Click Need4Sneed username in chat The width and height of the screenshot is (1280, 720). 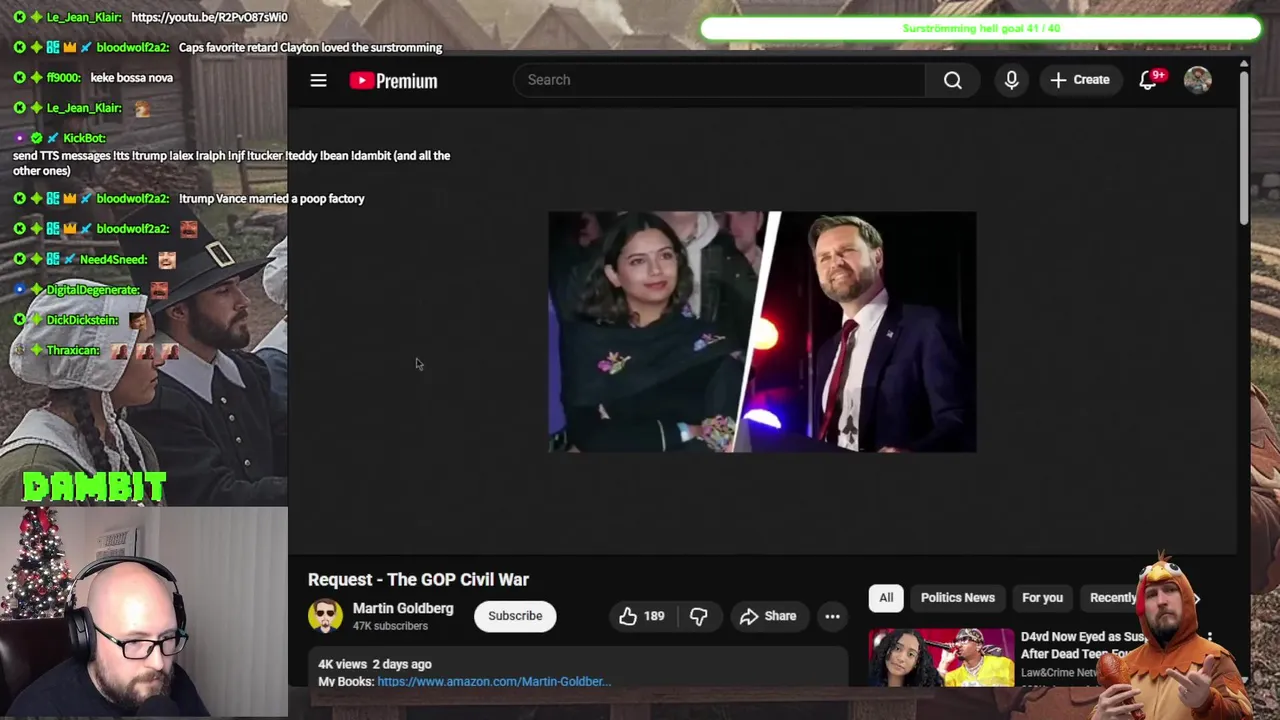tap(113, 260)
